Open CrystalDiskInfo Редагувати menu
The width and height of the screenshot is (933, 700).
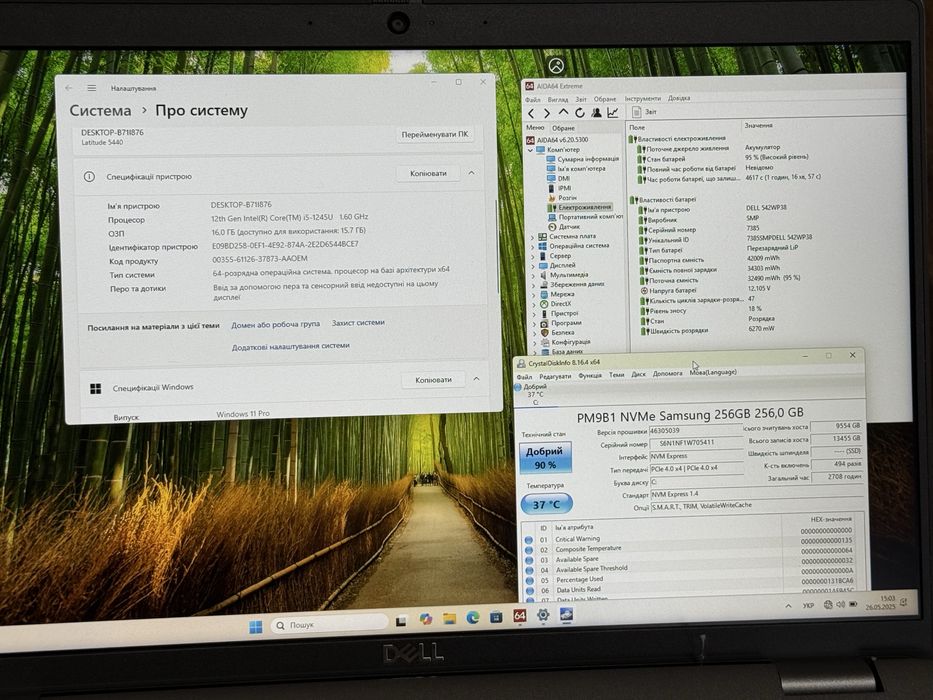pyautogui.click(x=555, y=376)
